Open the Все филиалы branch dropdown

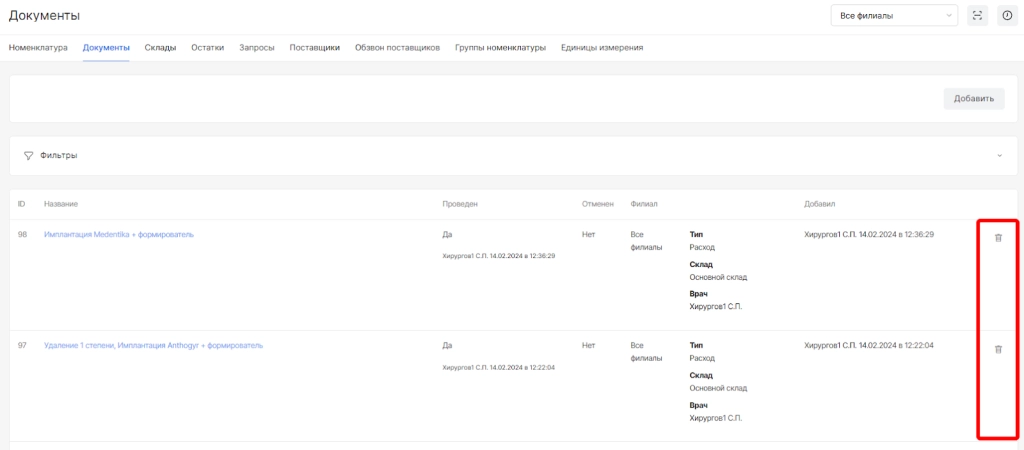coord(894,15)
